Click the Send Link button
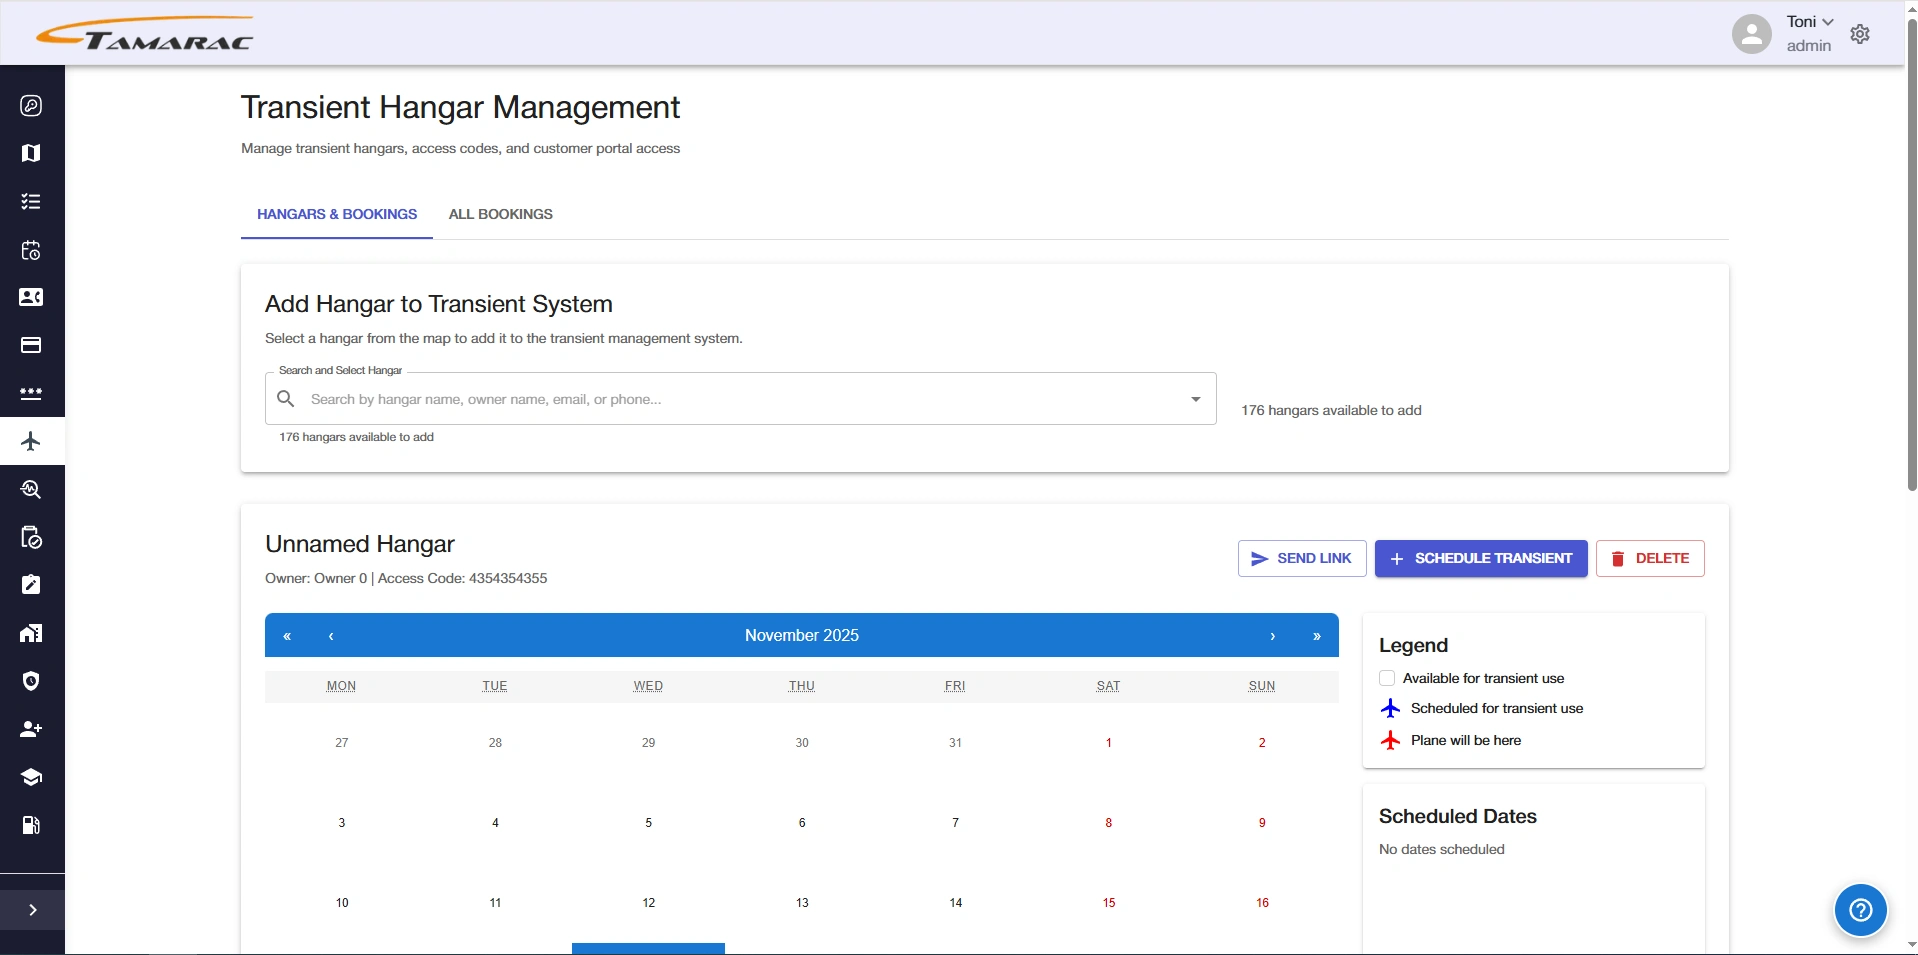Viewport: 1918px width, 955px height. click(1301, 558)
